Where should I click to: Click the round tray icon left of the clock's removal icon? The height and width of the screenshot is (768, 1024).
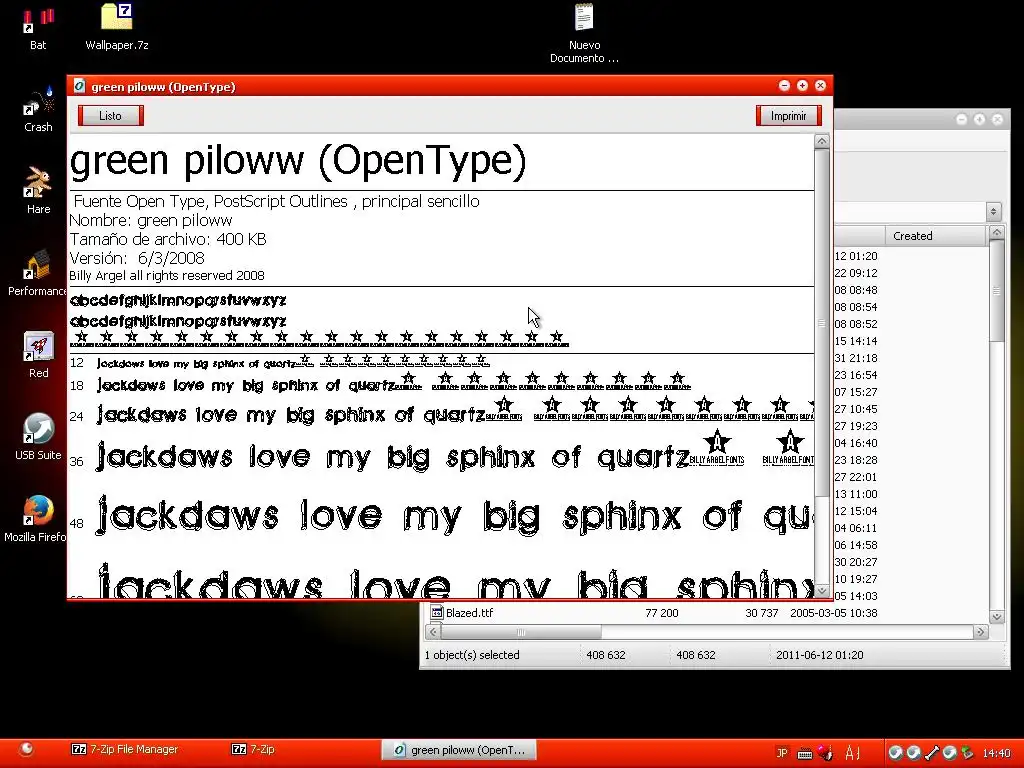coord(950,753)
